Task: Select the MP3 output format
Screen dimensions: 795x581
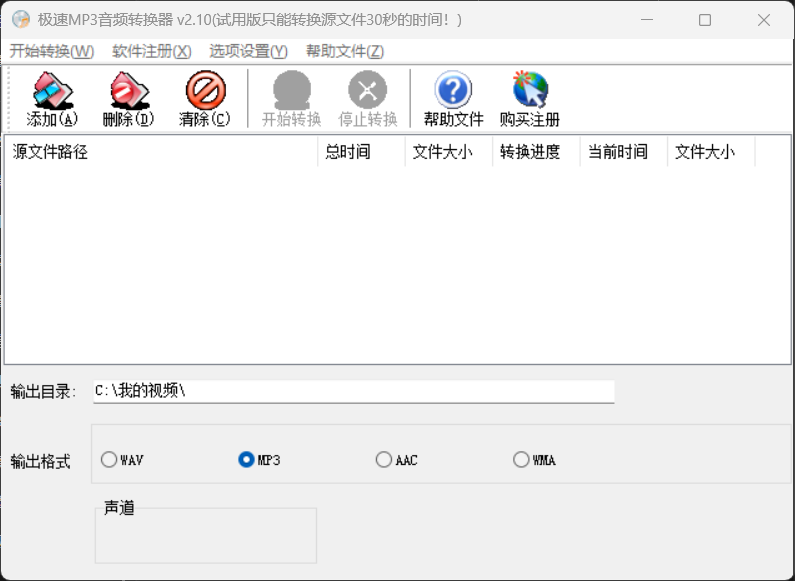Action: click(259, 460)
